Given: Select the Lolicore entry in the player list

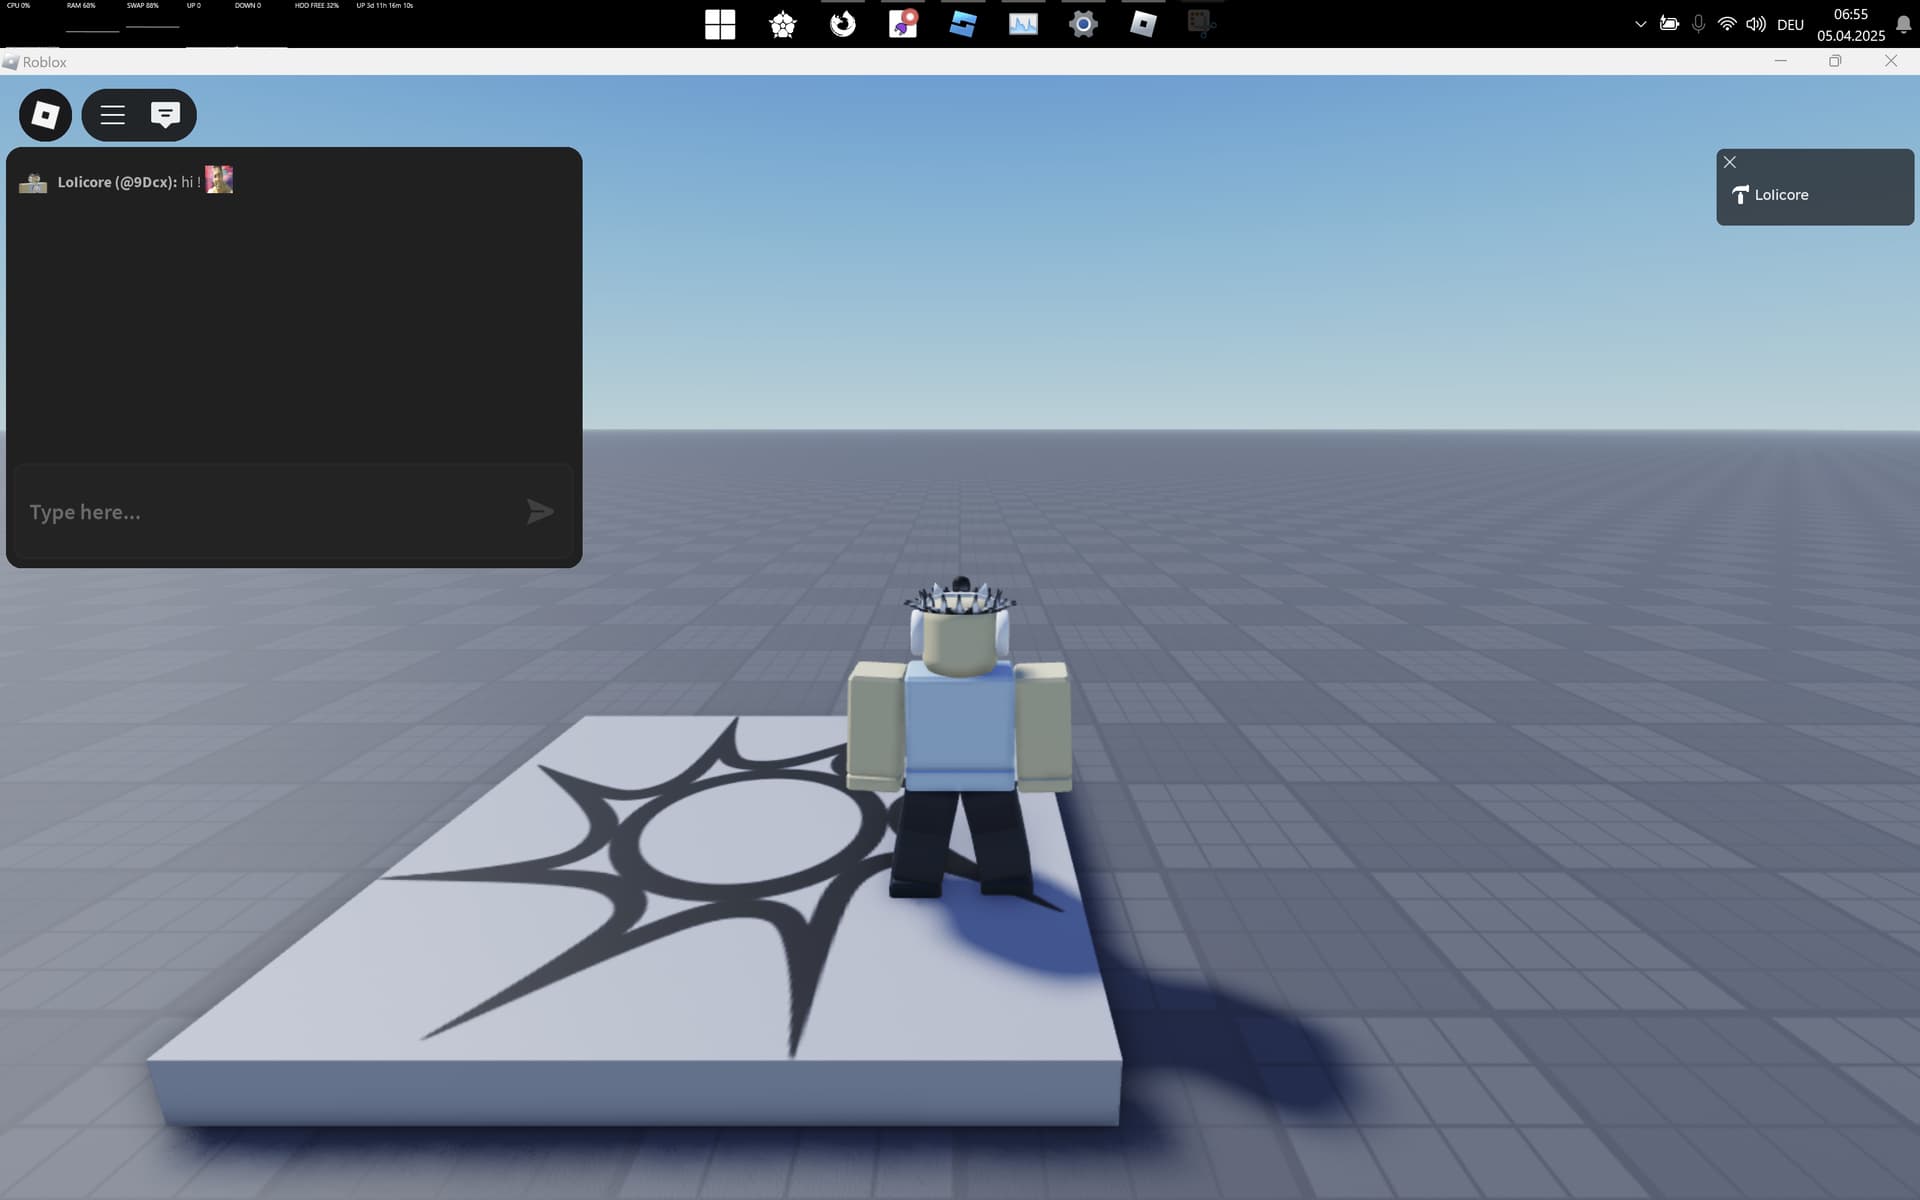Looking at the screenshot, I should [1781, 195].
